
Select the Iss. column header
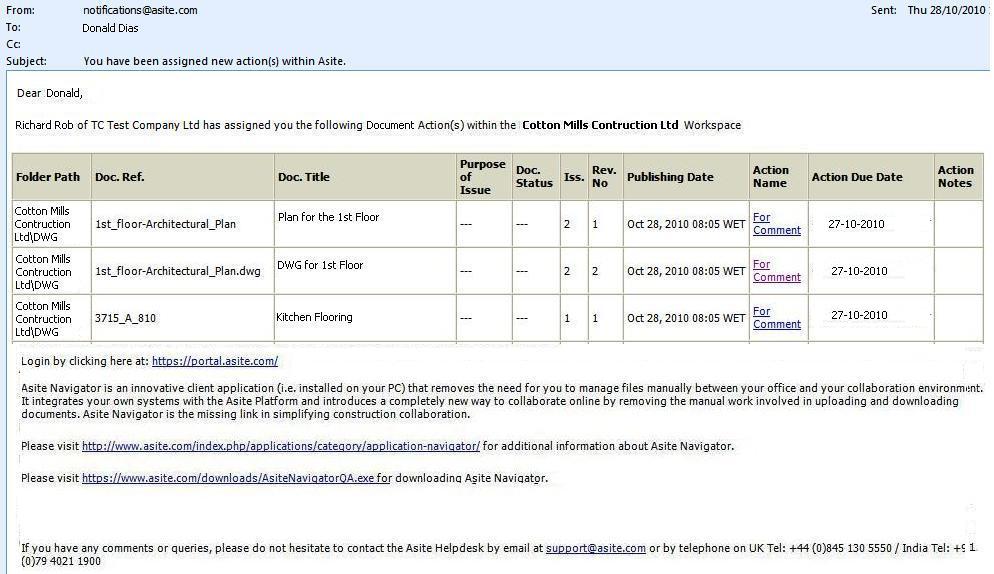[574, 177]
